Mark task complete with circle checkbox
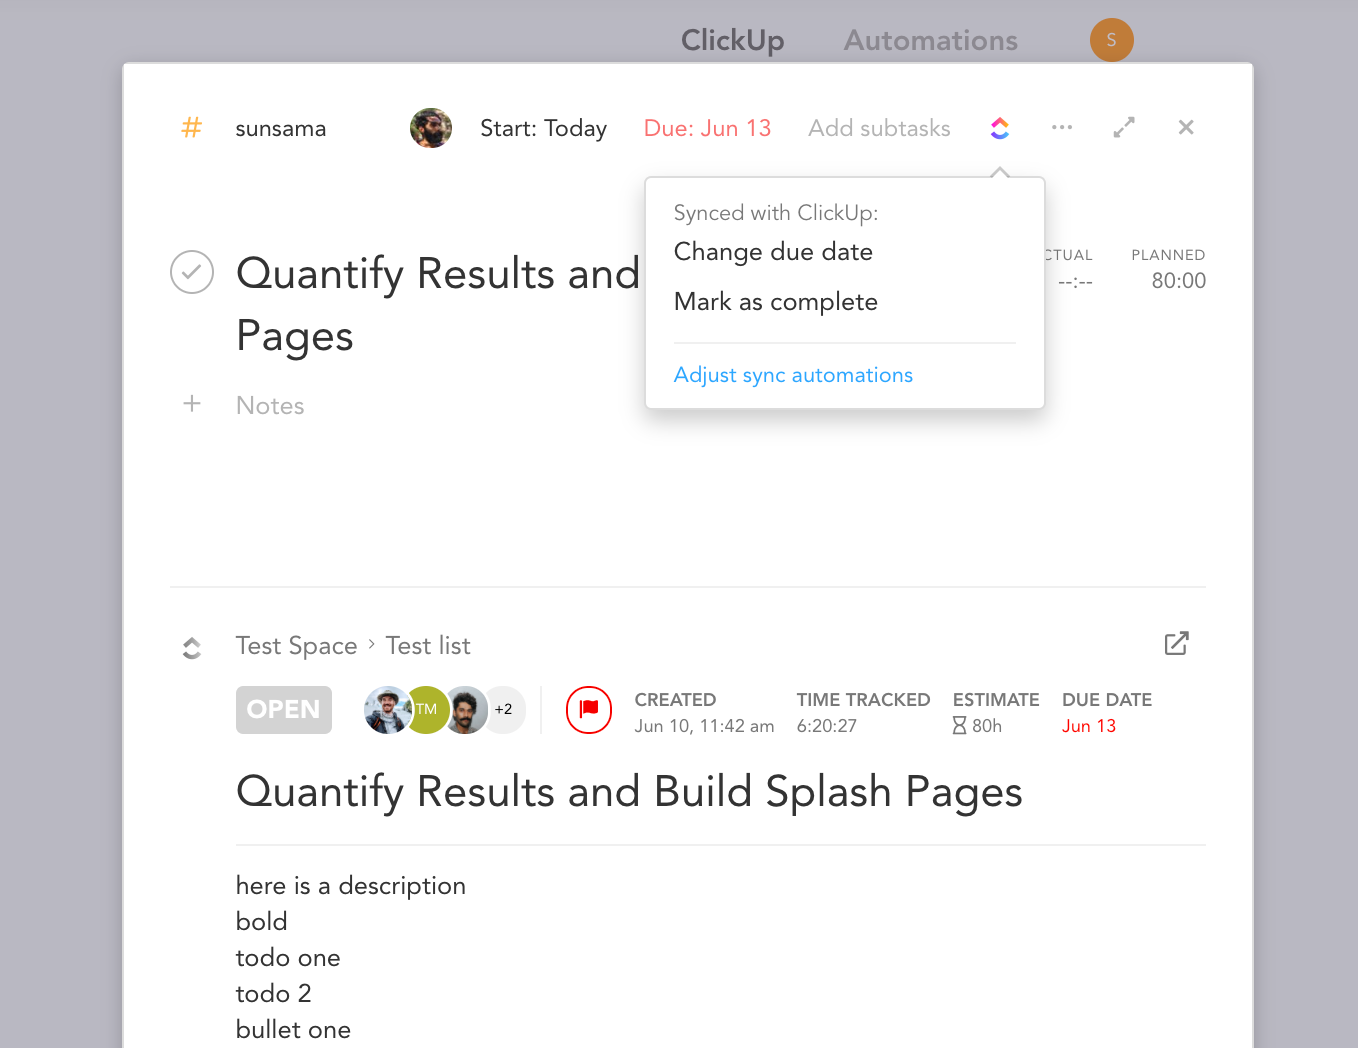The height and width of the screenshot is (1048, 1358). (x=192, y=272)
